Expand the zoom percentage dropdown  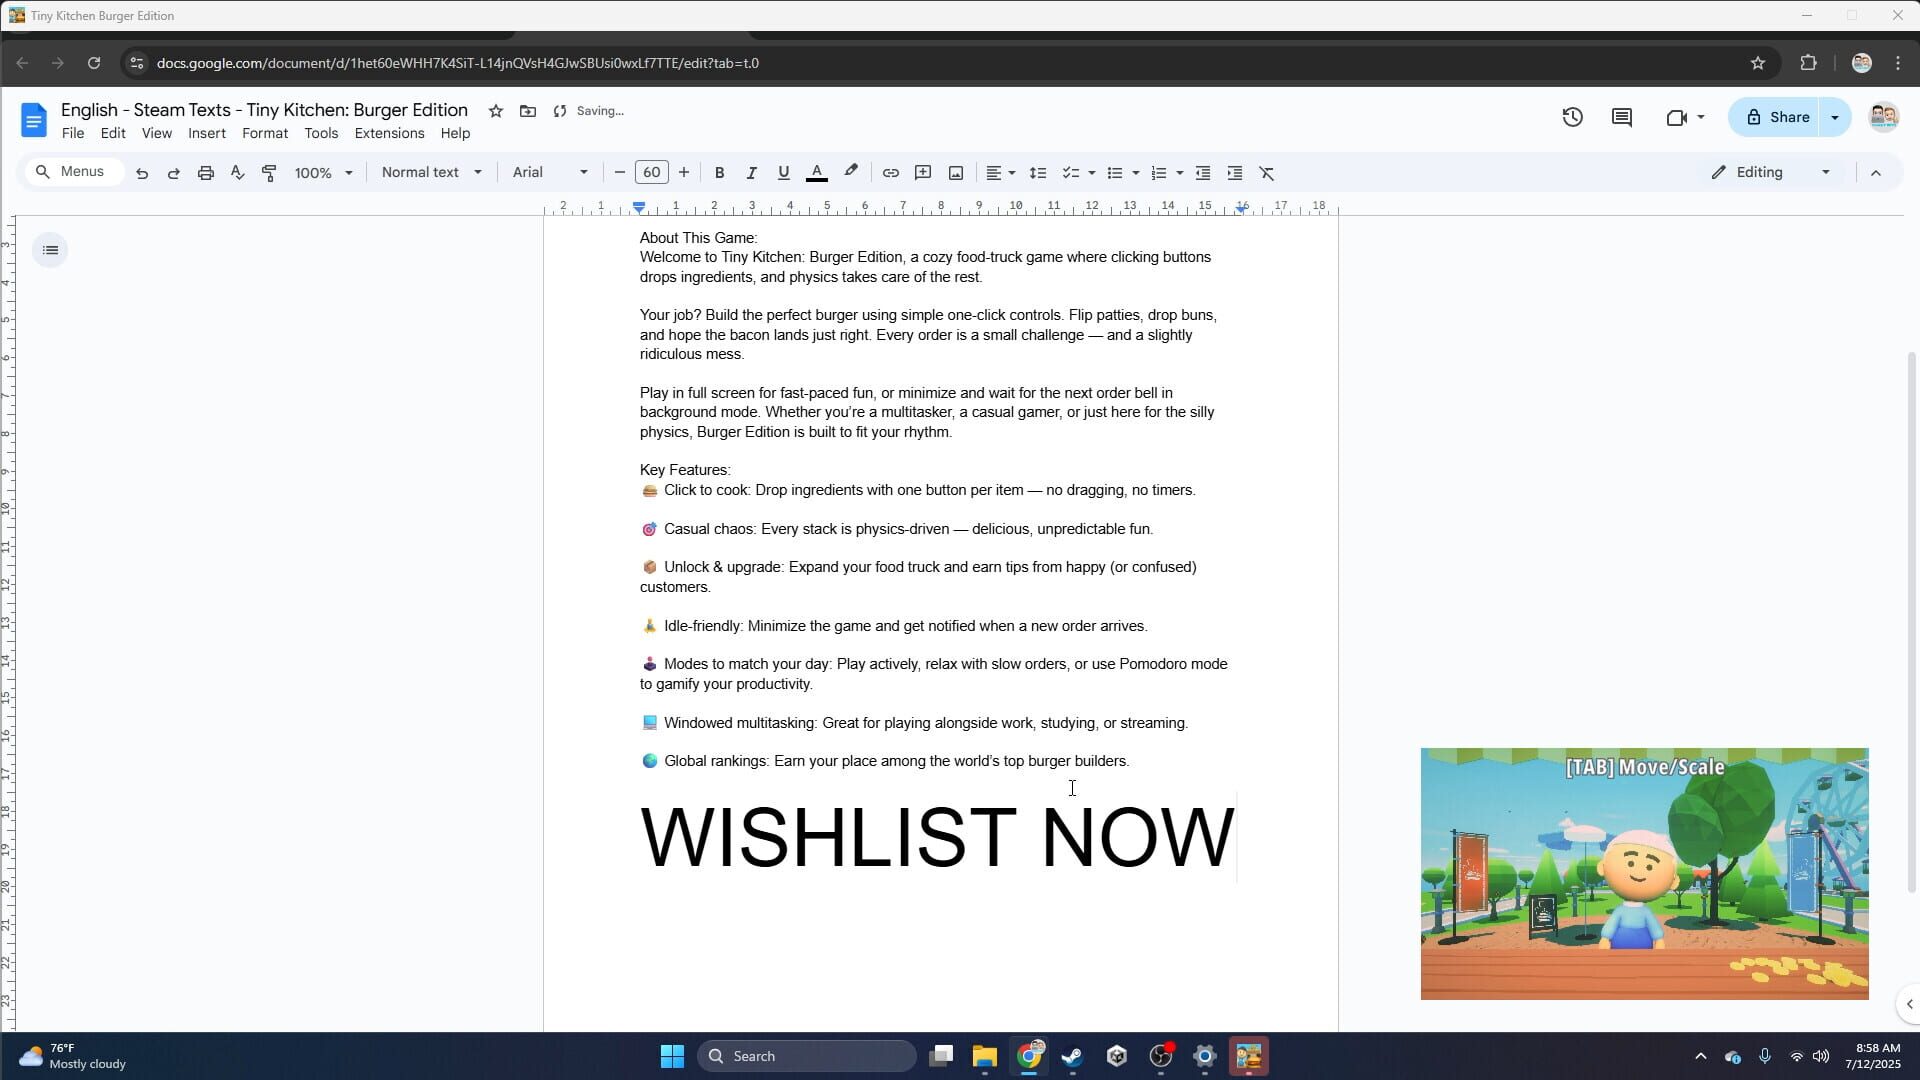pyautogui.click(x=322, y=172)
